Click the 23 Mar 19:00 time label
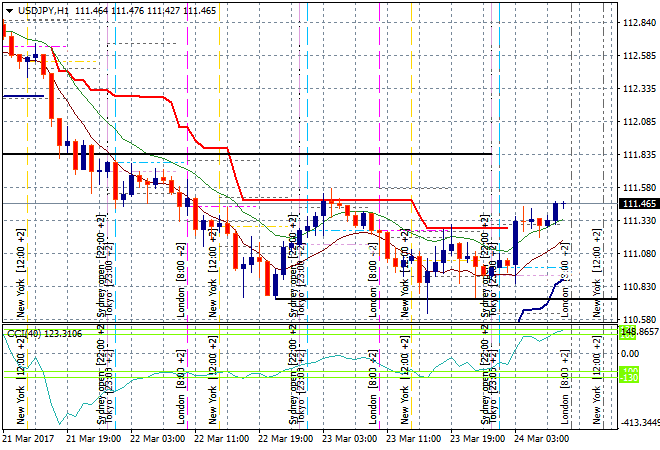The width and height of the screenshot is (660, 450). coord(477,439)
